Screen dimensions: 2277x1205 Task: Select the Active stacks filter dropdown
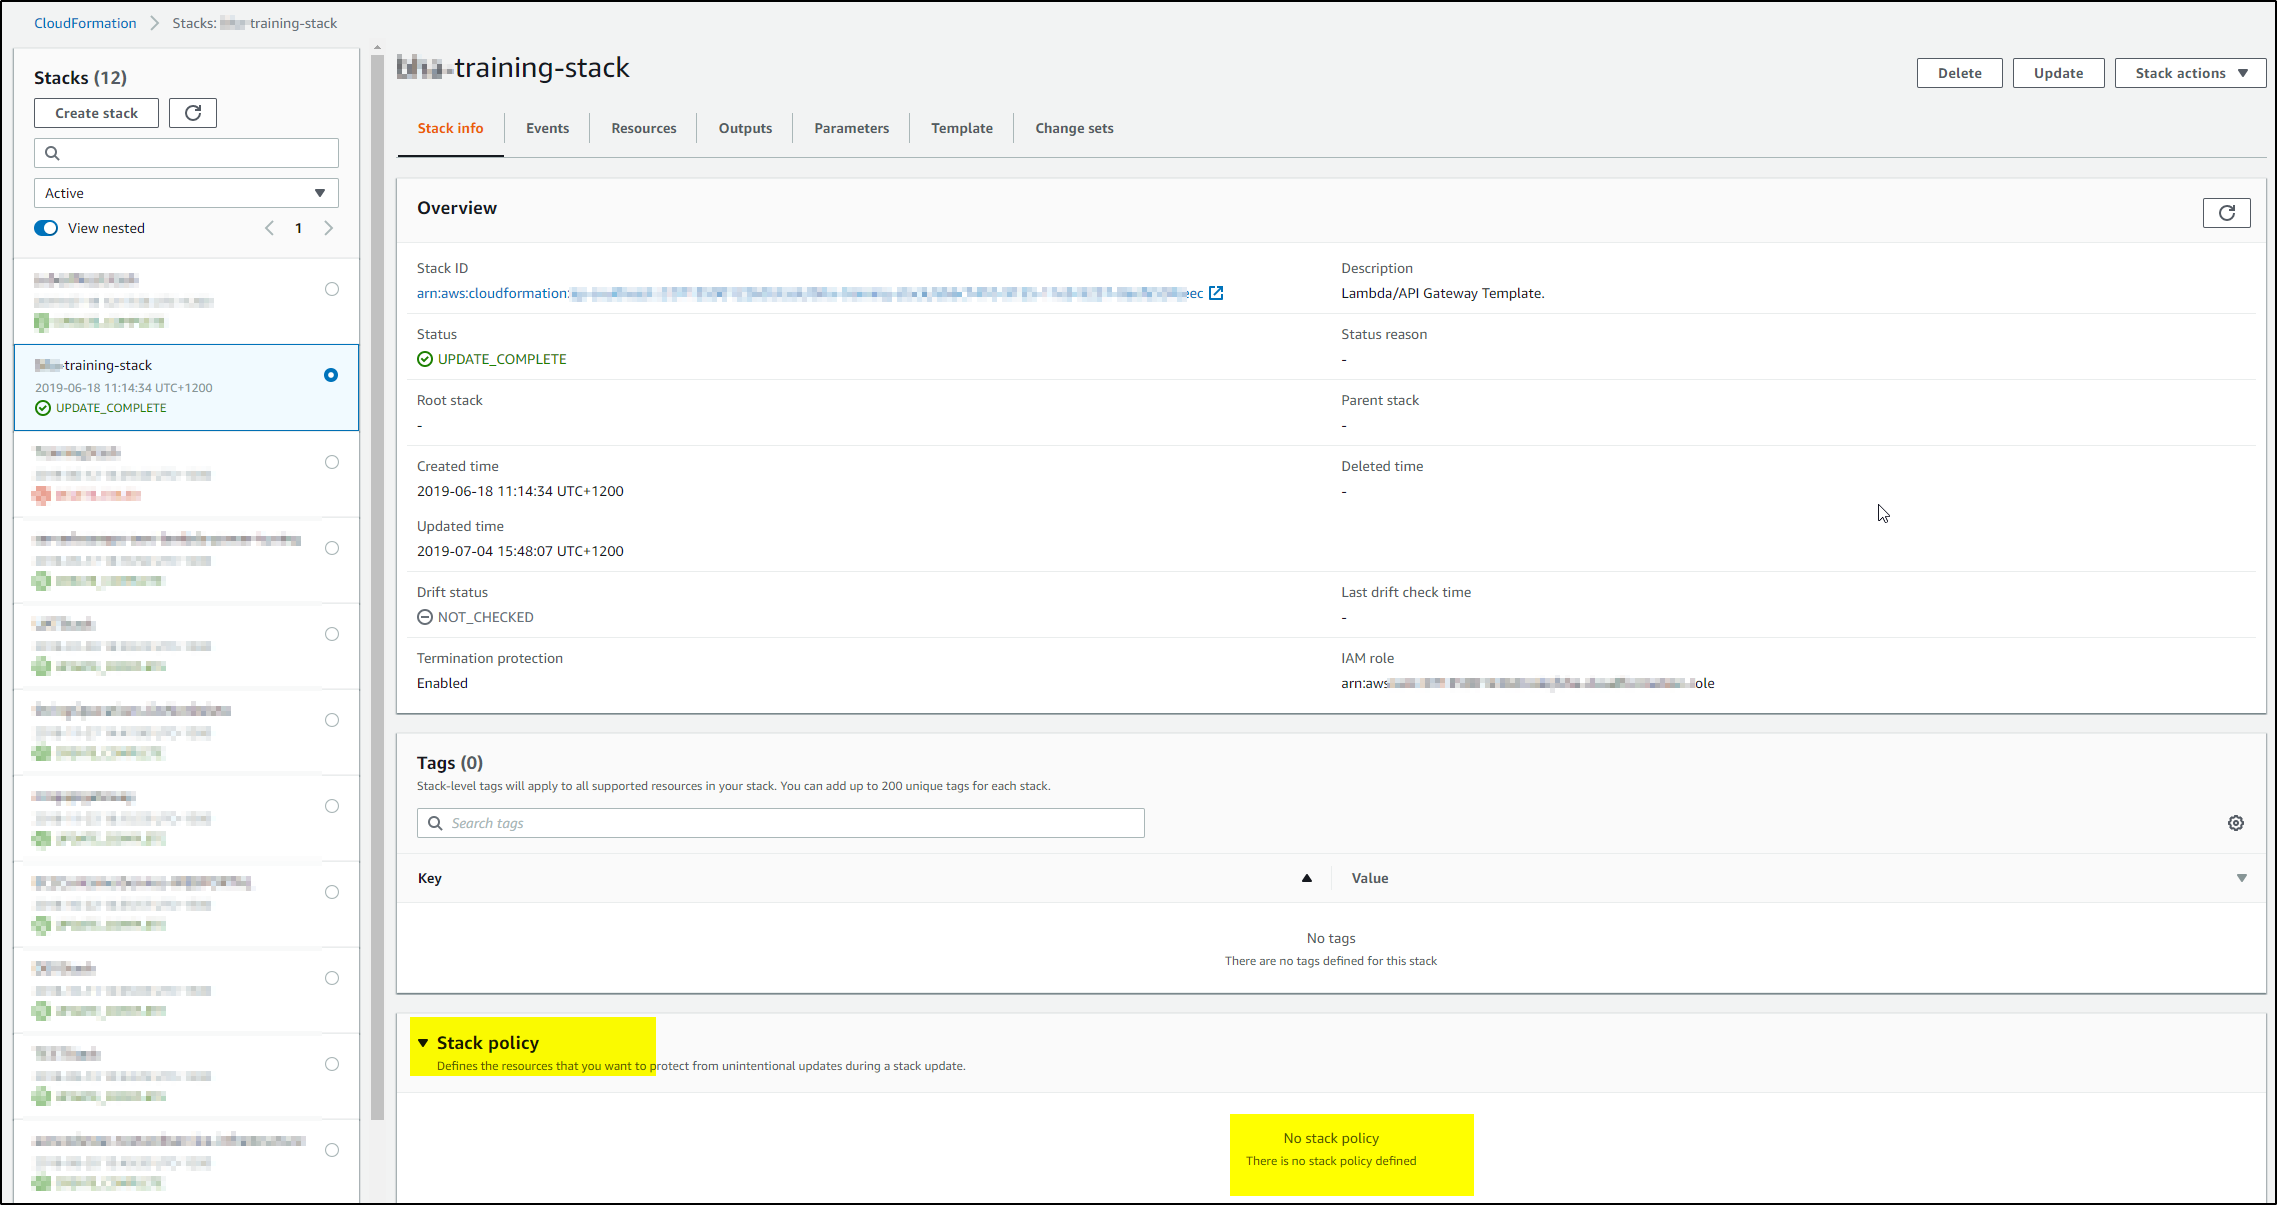point(184,191)
